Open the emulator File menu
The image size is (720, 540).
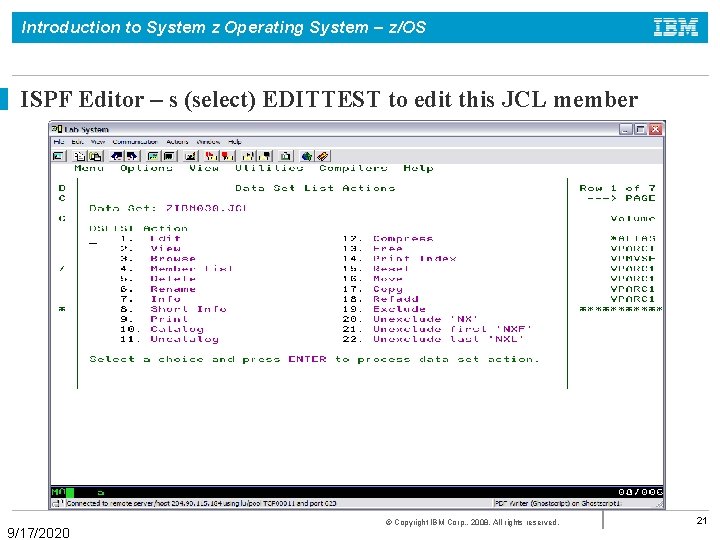(x=58, y=142)
